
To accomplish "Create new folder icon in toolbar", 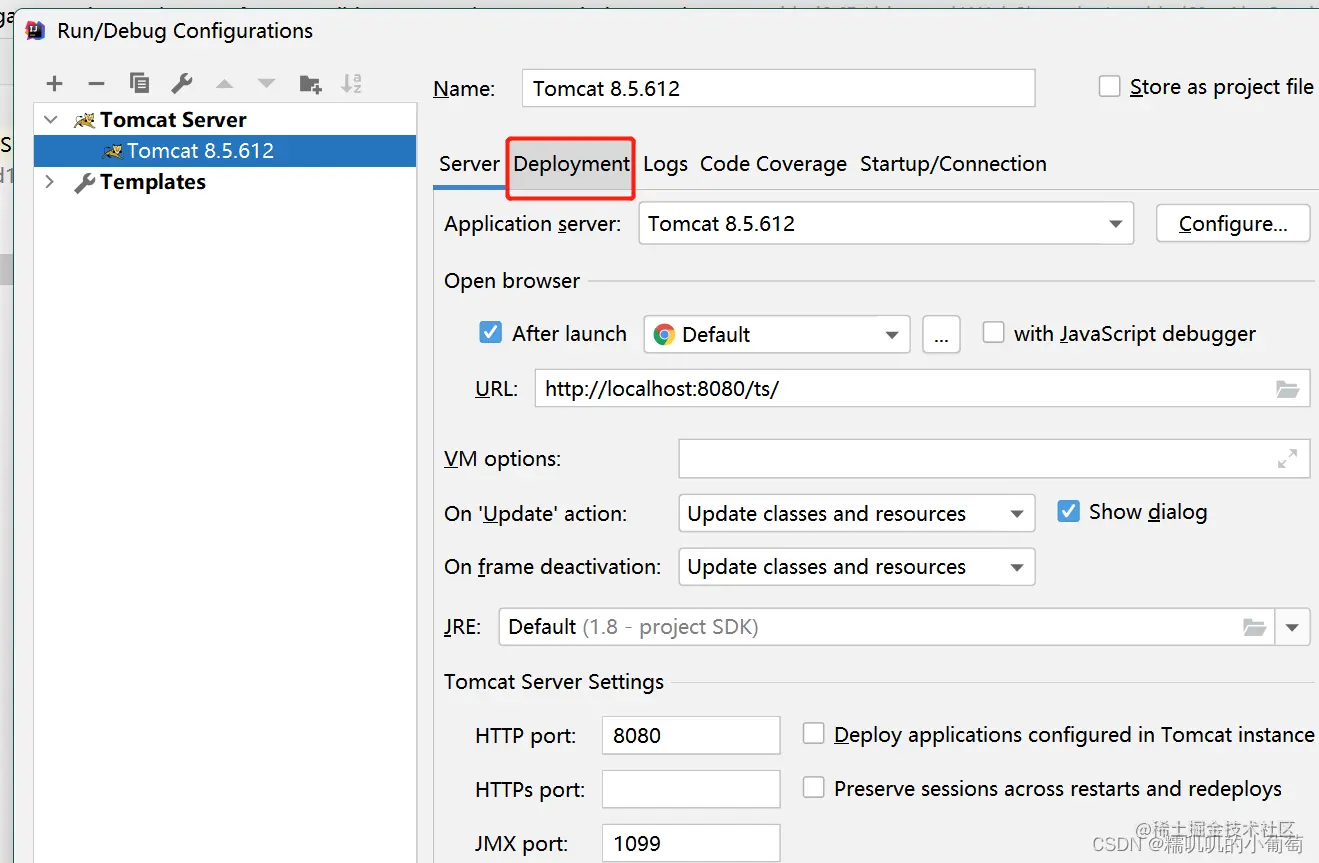I will [x=311, y=84].
